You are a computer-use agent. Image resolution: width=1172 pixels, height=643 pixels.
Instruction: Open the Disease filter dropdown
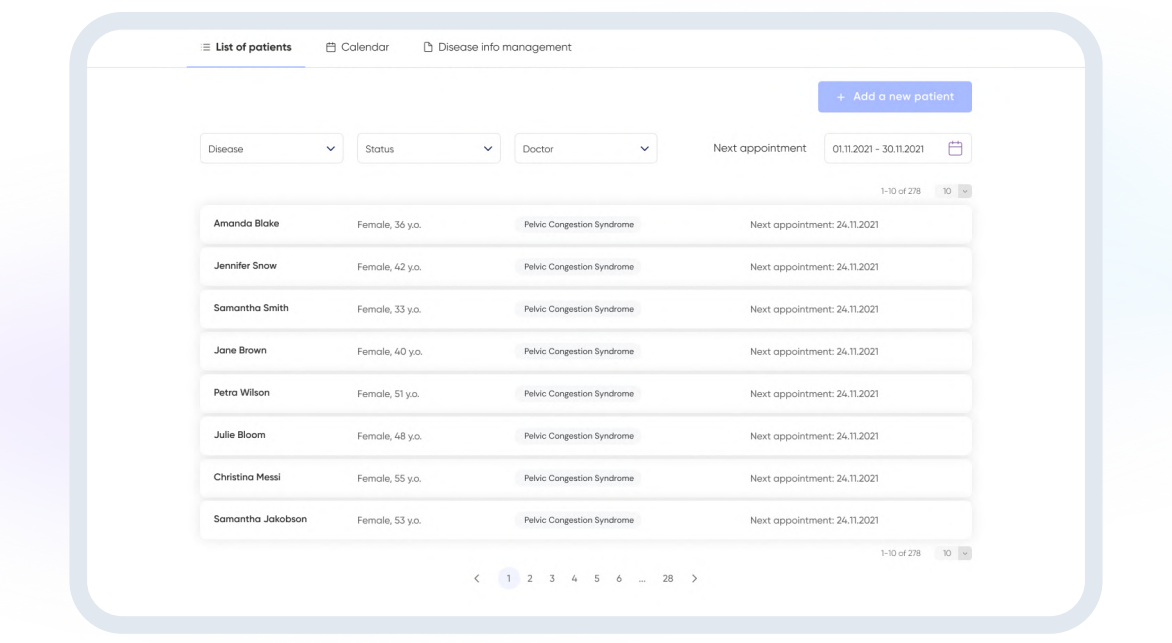[x=271, y=149]
